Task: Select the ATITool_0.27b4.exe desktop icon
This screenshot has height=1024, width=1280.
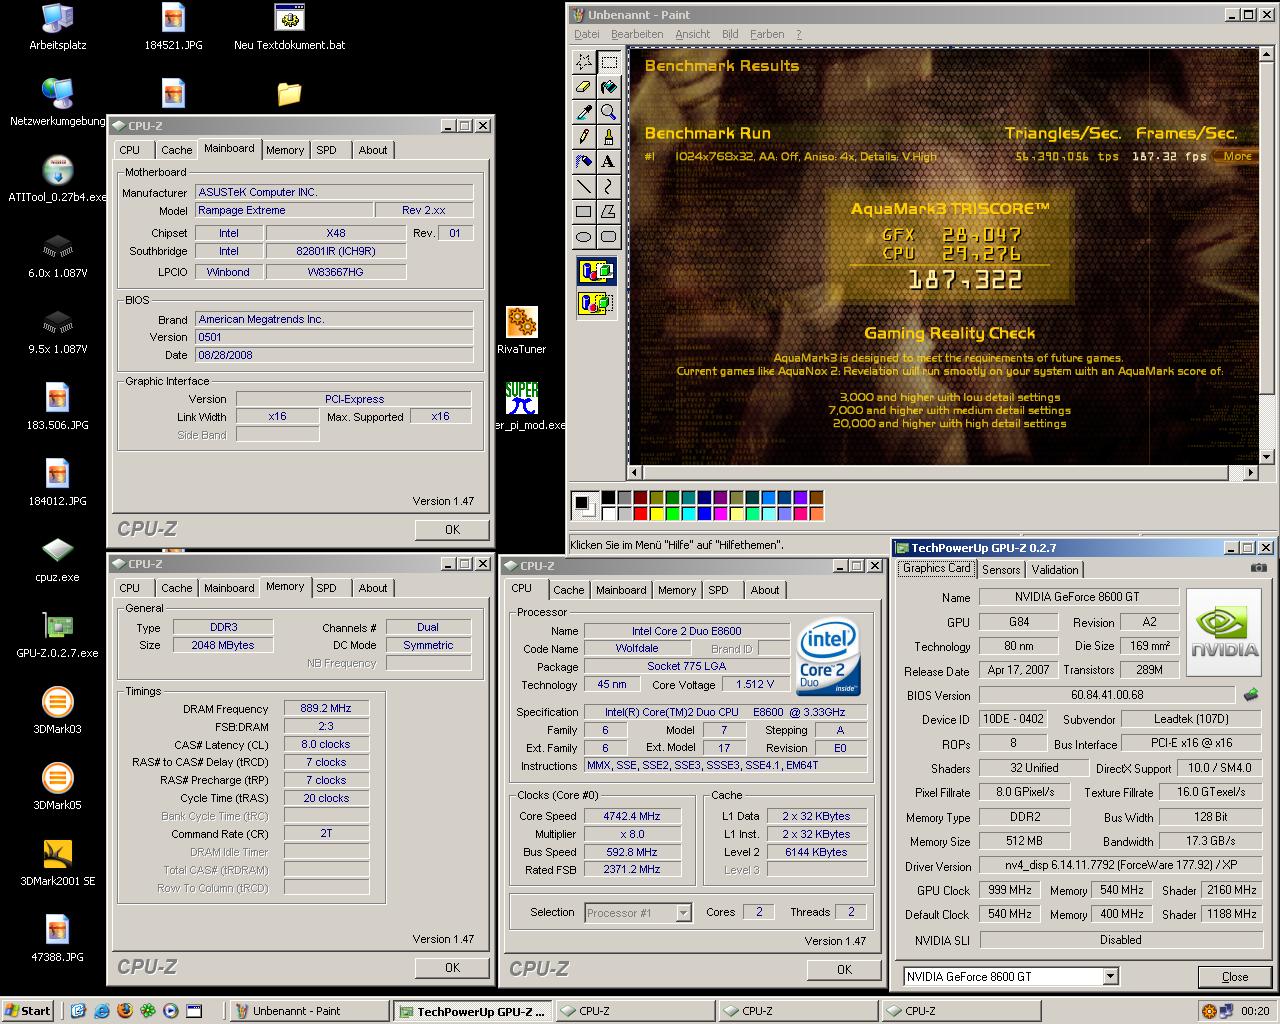Action: [x=57, y=179]
